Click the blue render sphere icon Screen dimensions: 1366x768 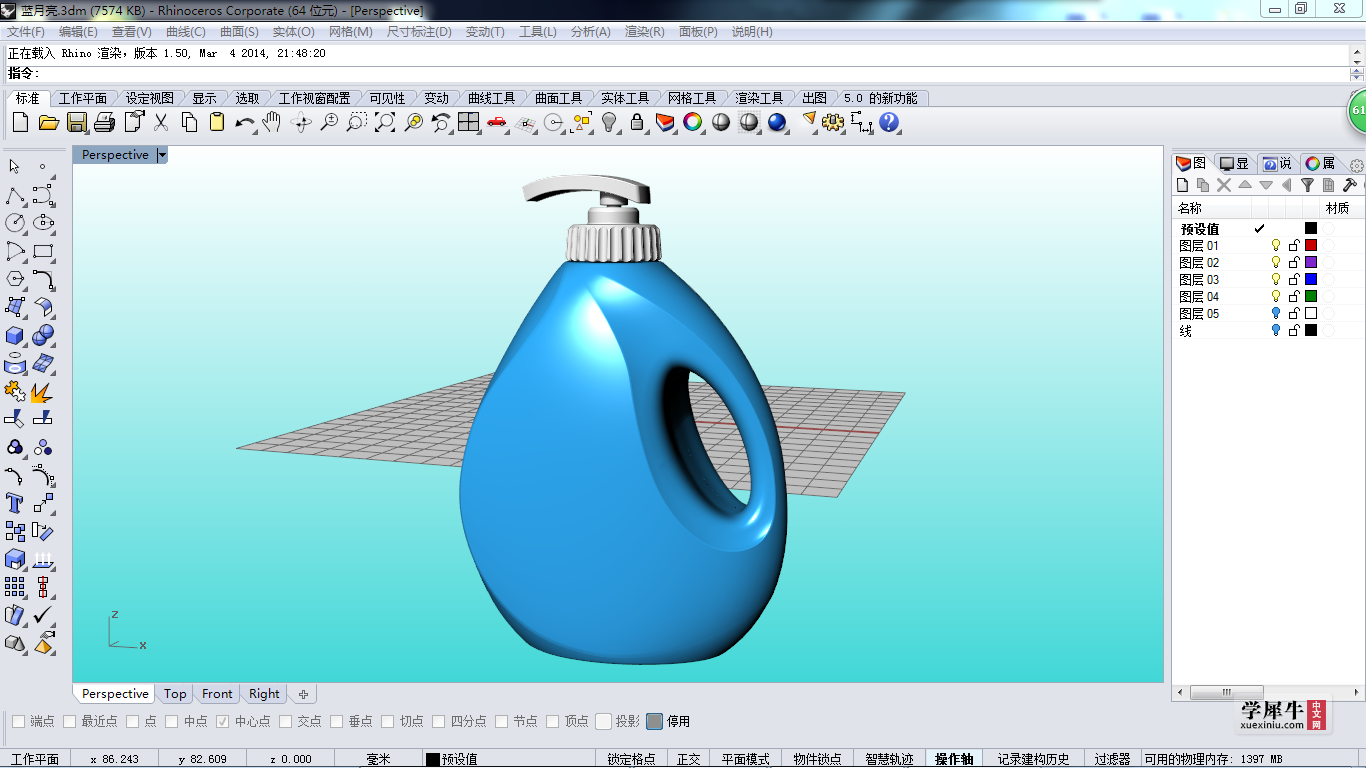click(777, 122)
